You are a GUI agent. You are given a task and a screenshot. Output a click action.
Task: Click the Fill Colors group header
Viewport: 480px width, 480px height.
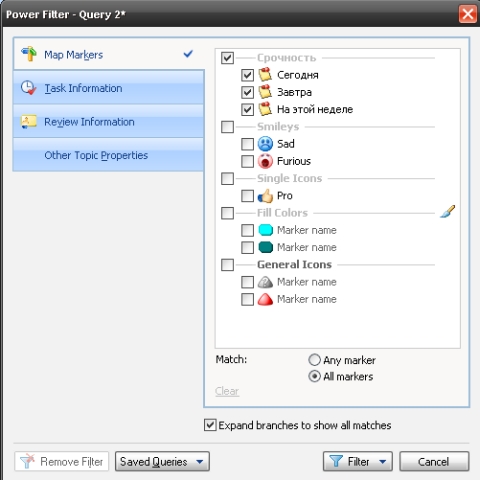(282, 213)
